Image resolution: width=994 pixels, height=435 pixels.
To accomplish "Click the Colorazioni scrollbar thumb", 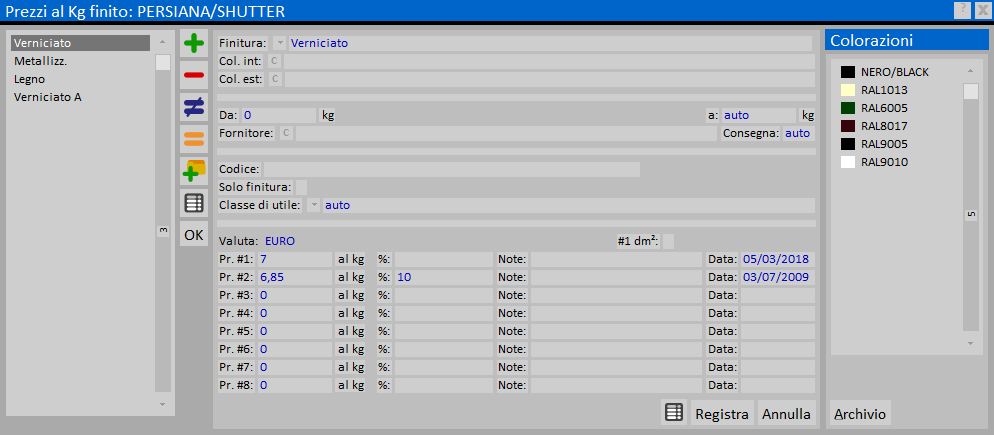I will [971, 92].
